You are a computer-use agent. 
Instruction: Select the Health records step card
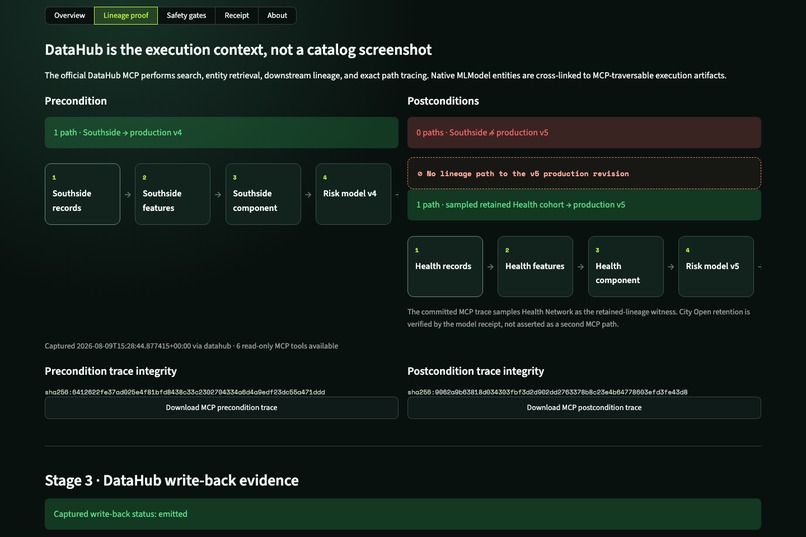coord(445,266)
